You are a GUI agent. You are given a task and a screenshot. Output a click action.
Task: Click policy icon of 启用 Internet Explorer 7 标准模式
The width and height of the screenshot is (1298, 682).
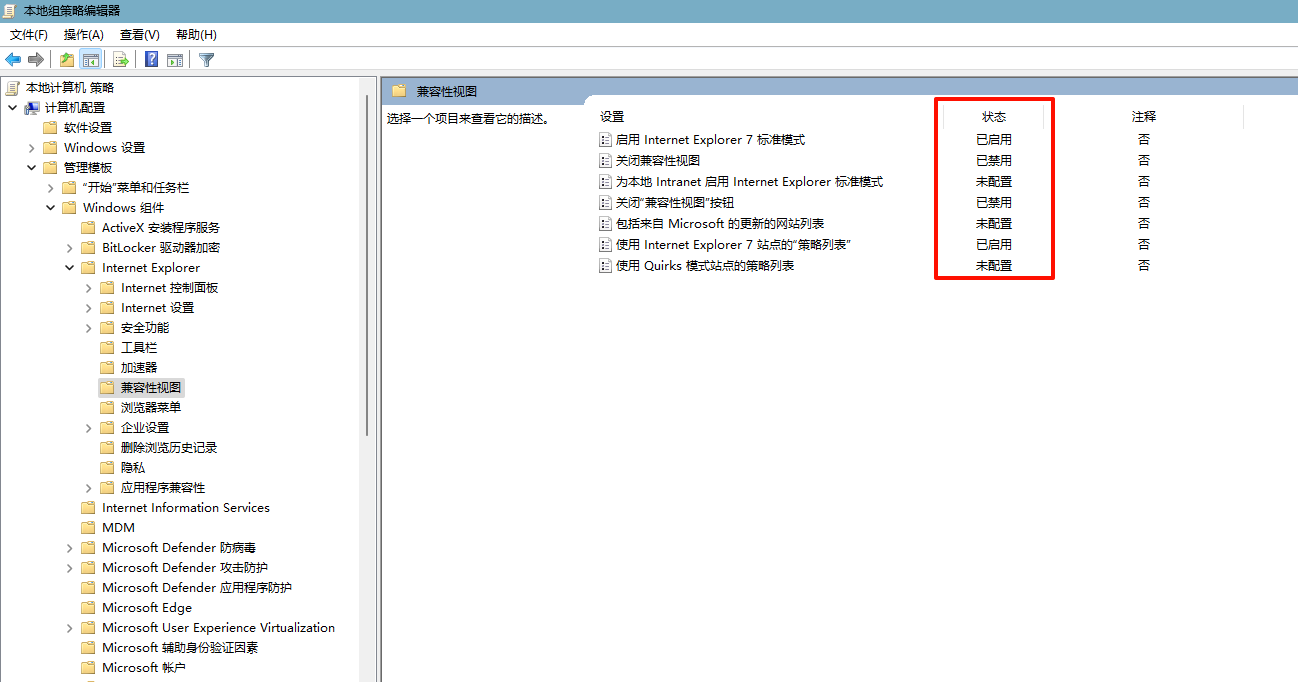pyautogui.click(x=605, y=140)
